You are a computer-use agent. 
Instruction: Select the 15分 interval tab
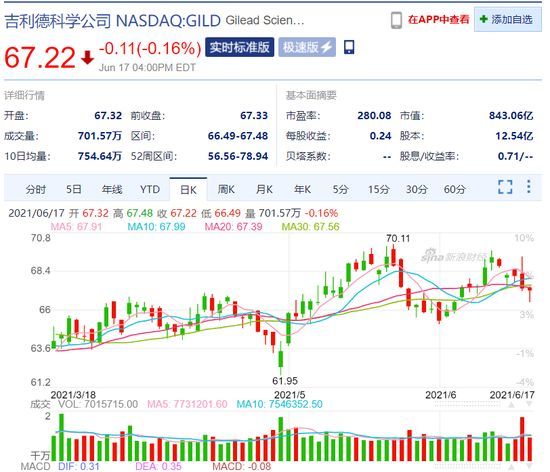point(378,190)
